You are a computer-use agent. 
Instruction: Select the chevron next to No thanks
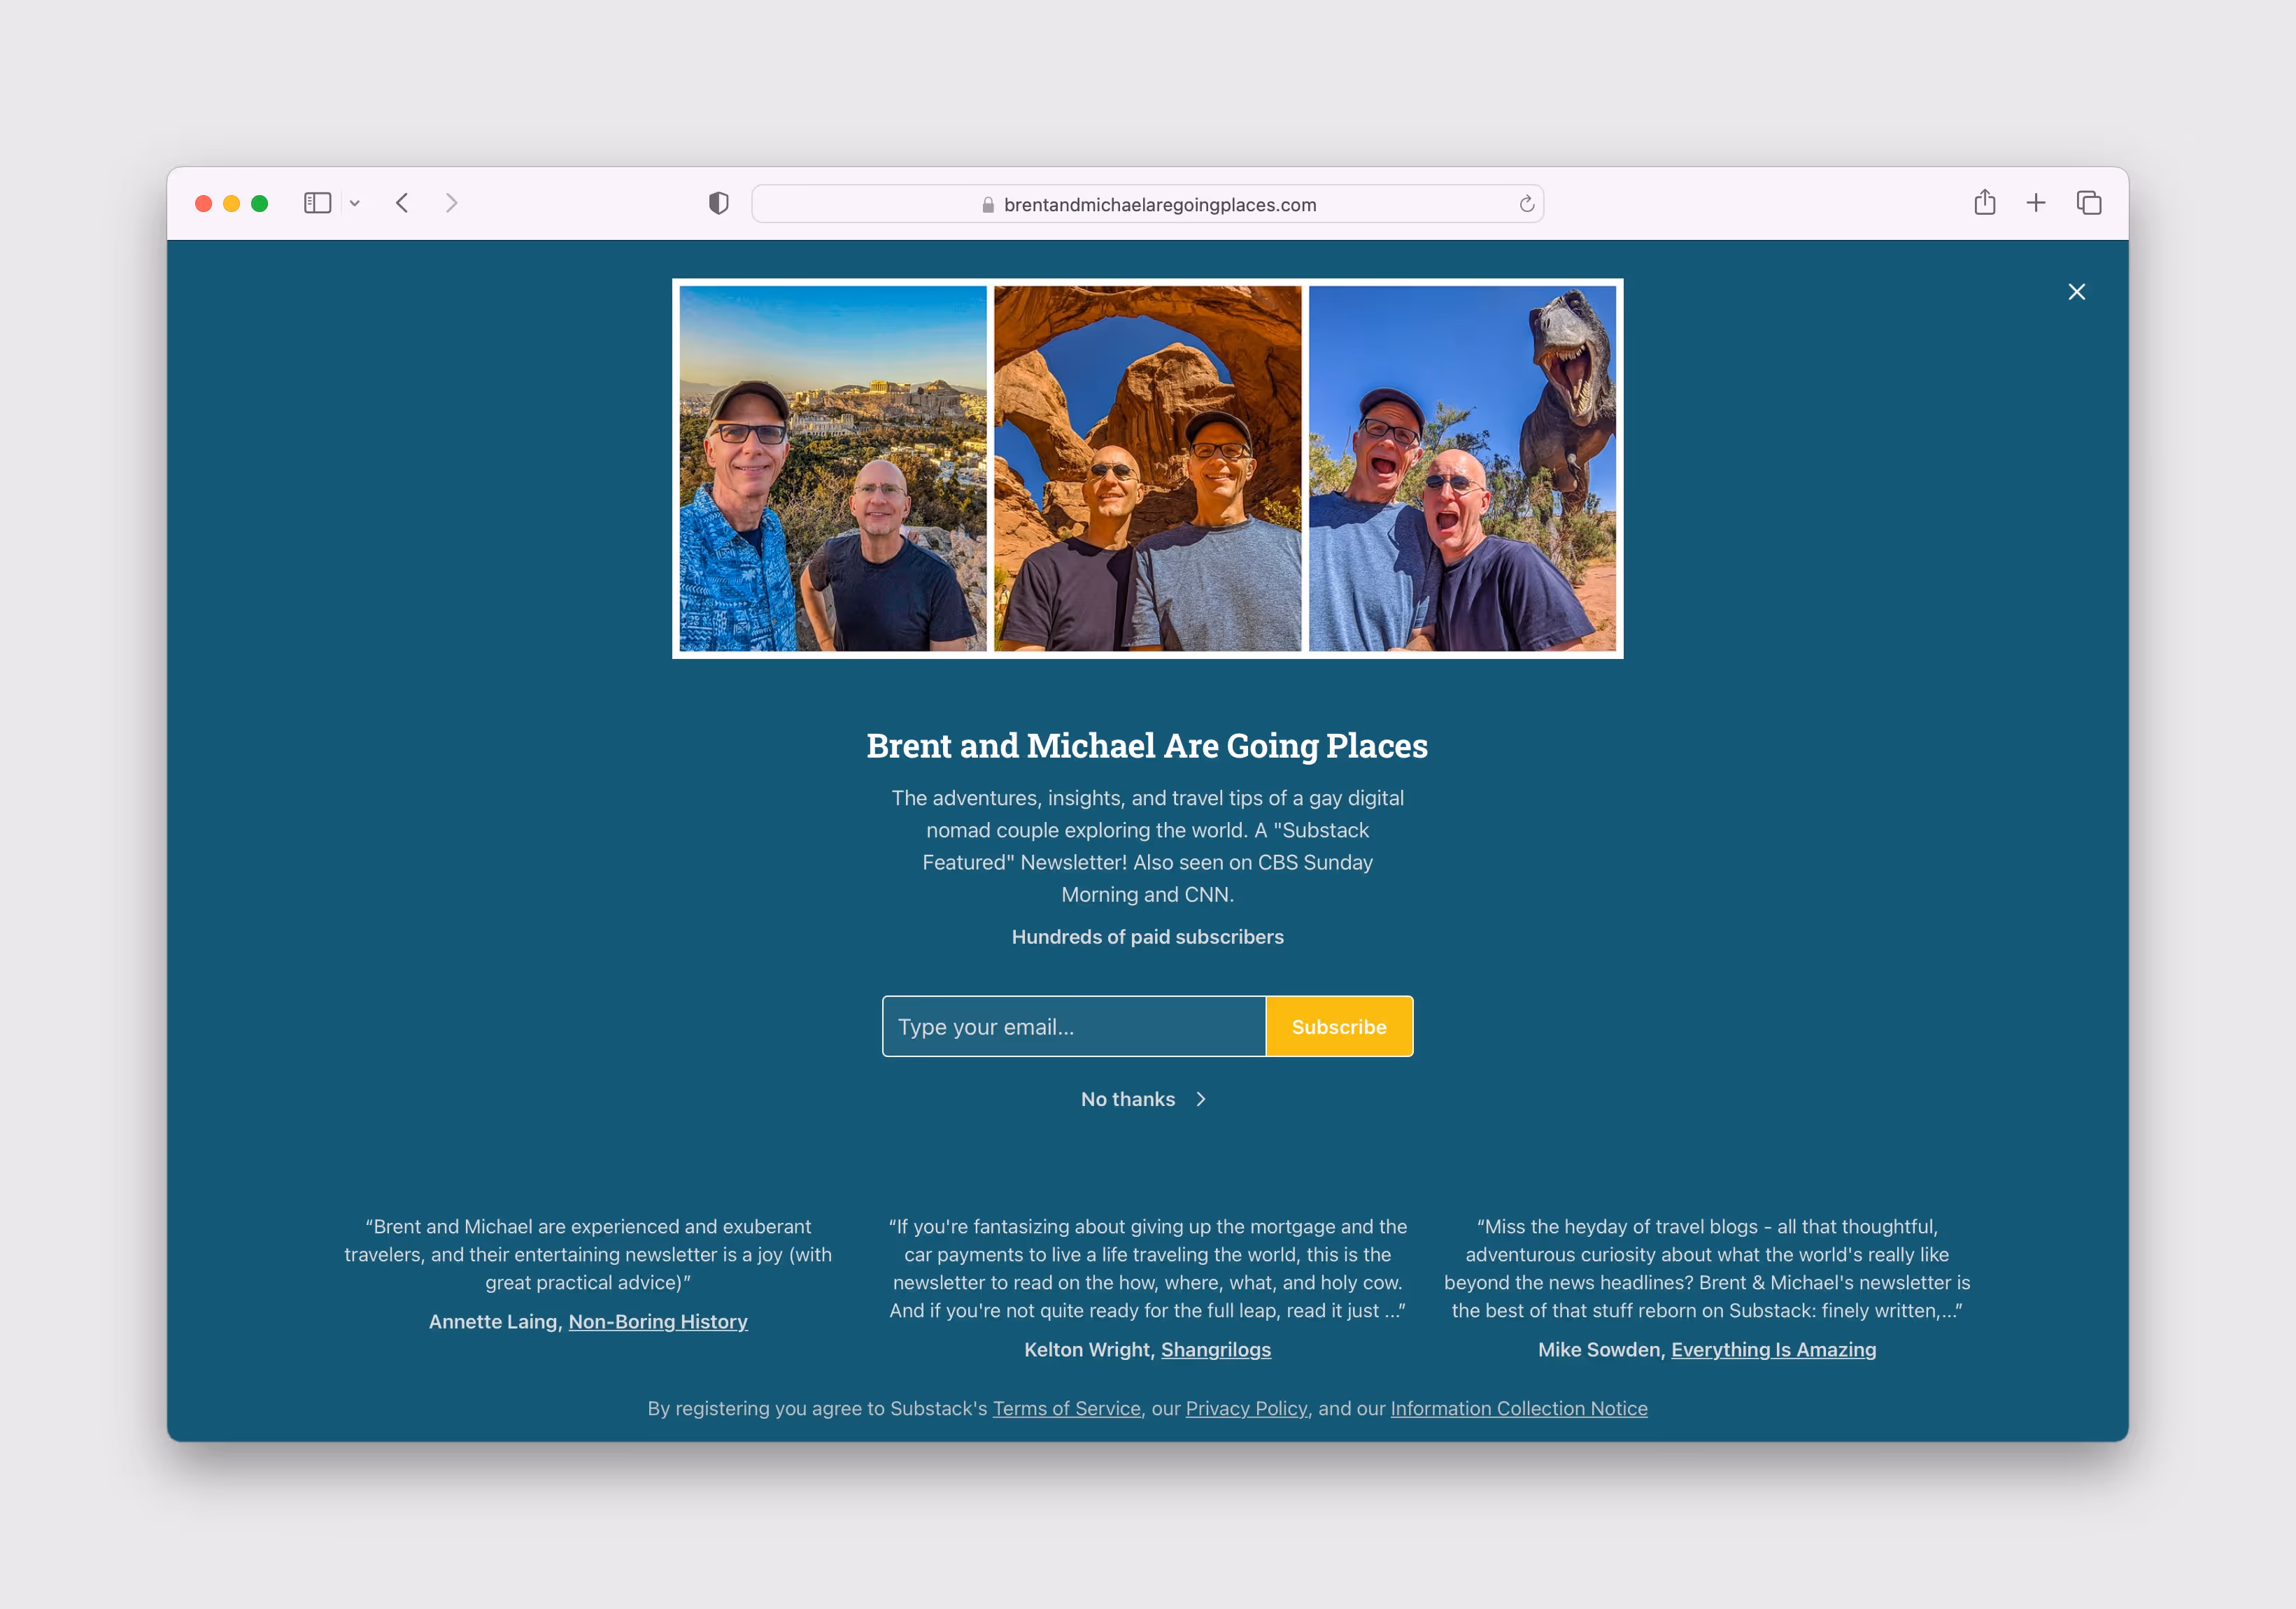click(x=1200, y=1099)
